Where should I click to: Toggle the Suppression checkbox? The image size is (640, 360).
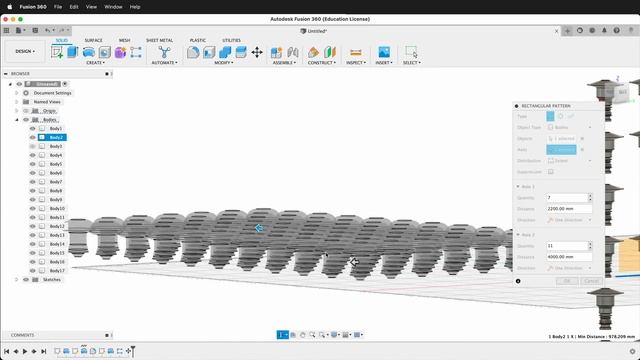coord(551,172)
